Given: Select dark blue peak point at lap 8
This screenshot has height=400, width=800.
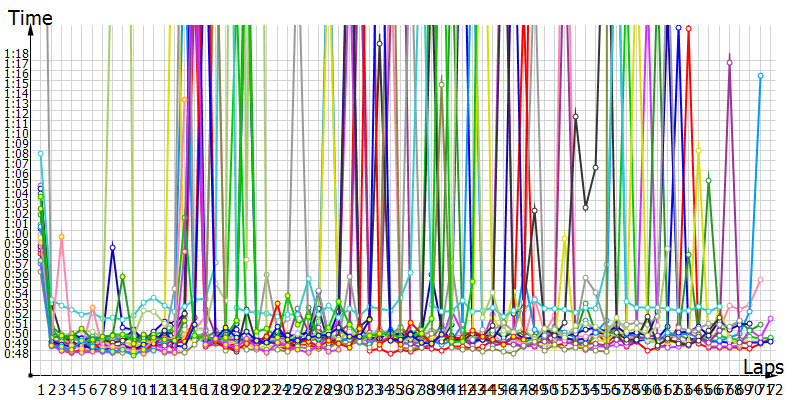Looking at the screenshot, I should coord(113,247).
